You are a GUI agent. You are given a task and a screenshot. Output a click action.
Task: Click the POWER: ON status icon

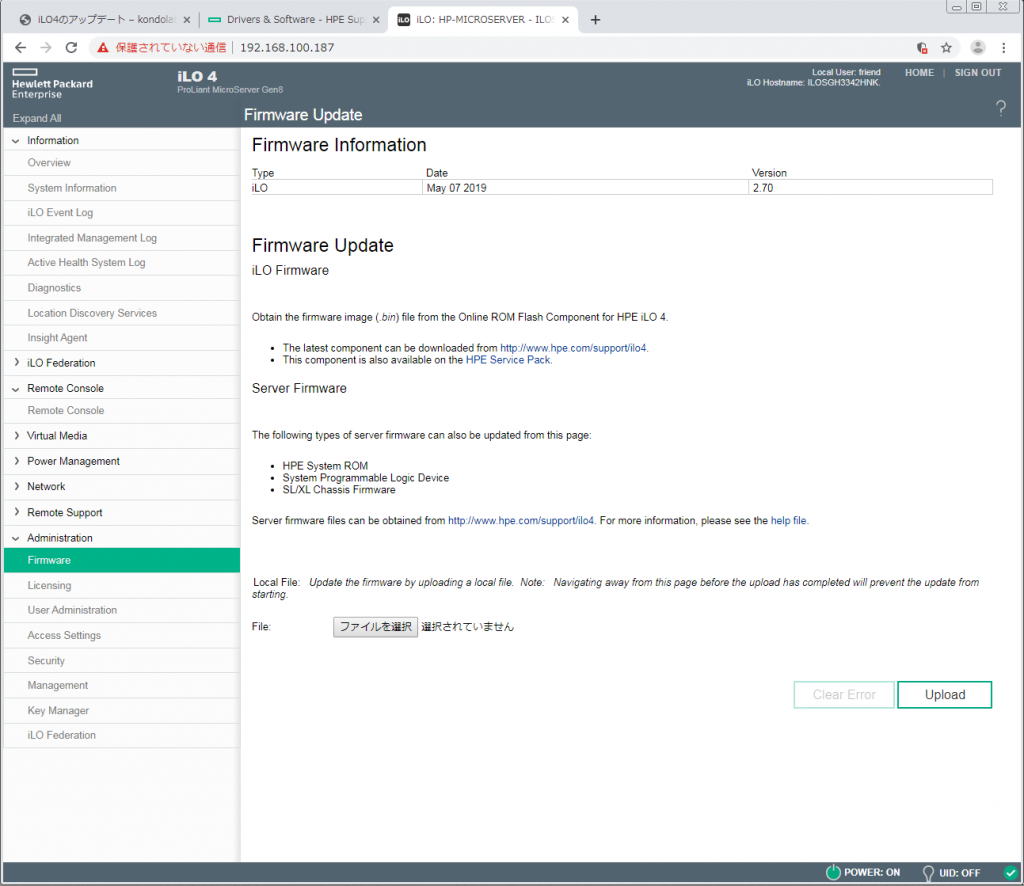pyautogui.click(x=833, y=872)
